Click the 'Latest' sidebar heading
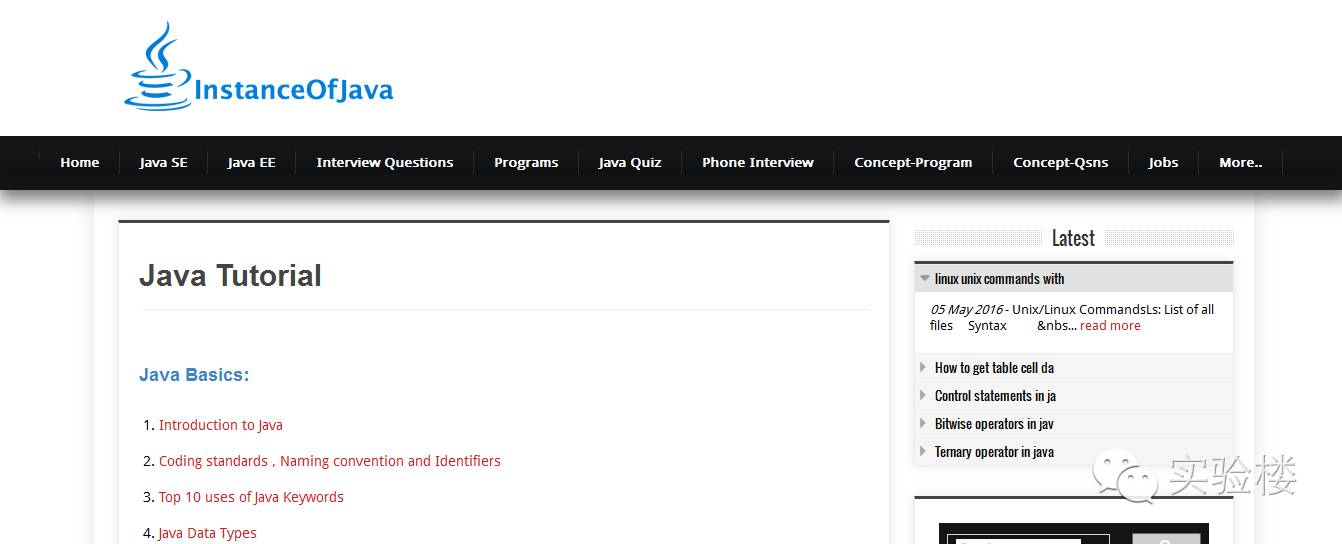 (x=1073, y=238)
